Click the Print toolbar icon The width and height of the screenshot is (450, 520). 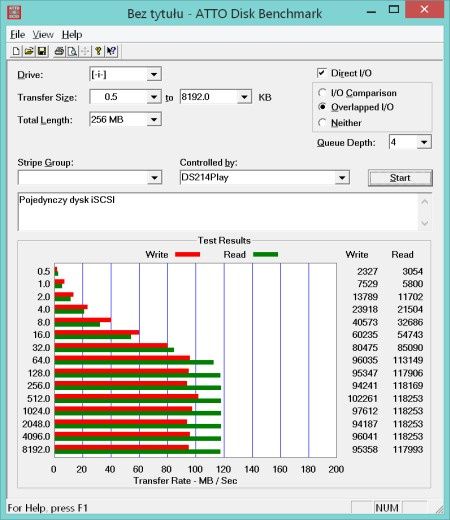[x=59, y=51]
